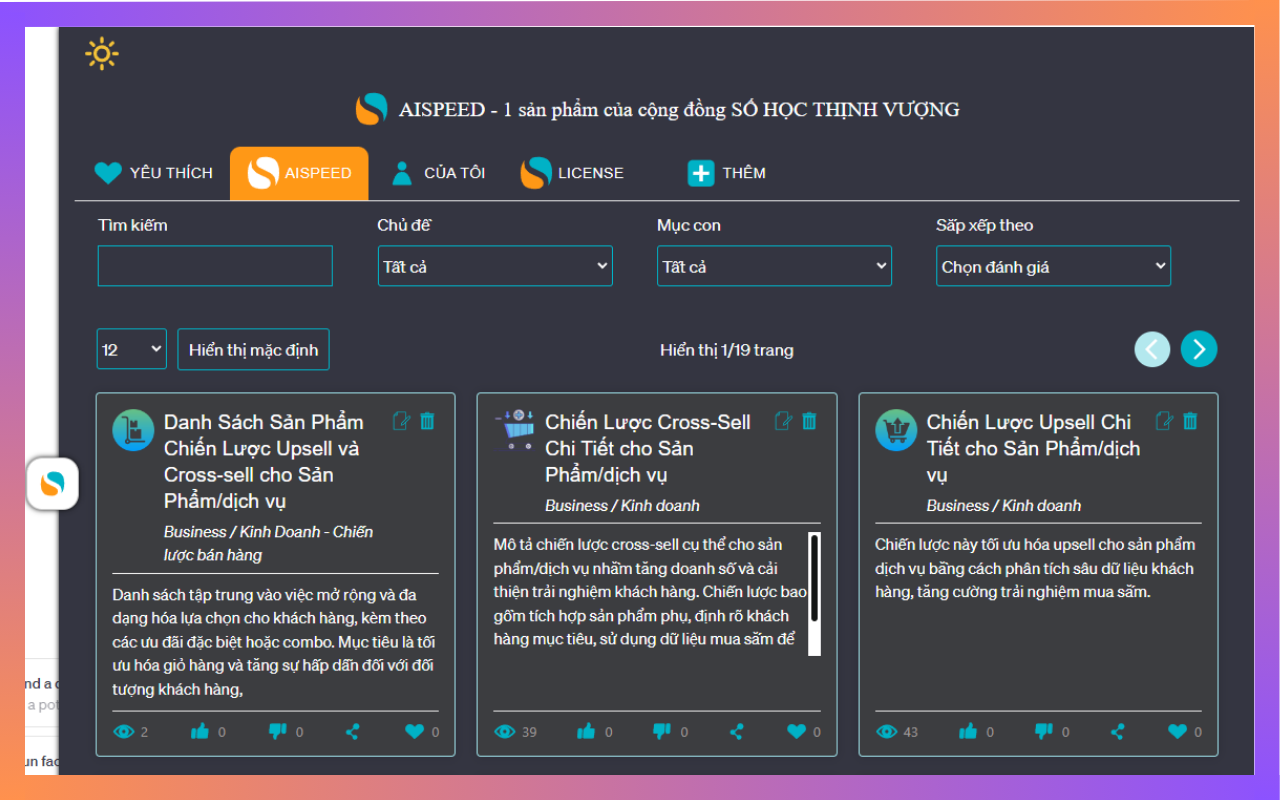Click the AISPEED logo next to the title

point(371,109)
